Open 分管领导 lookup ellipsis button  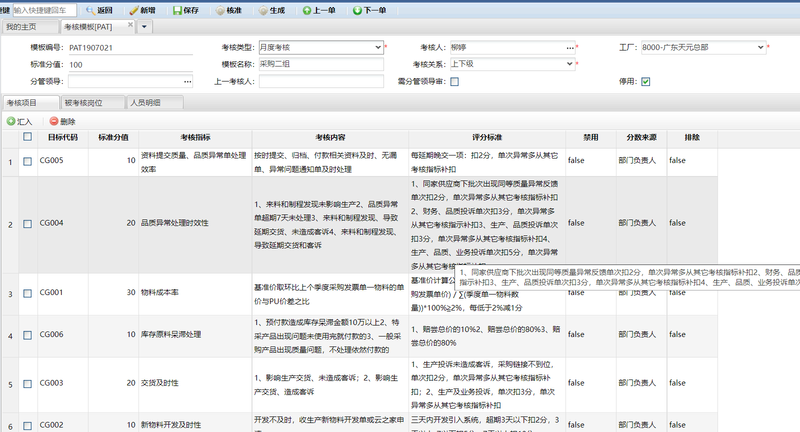[188, 81]
